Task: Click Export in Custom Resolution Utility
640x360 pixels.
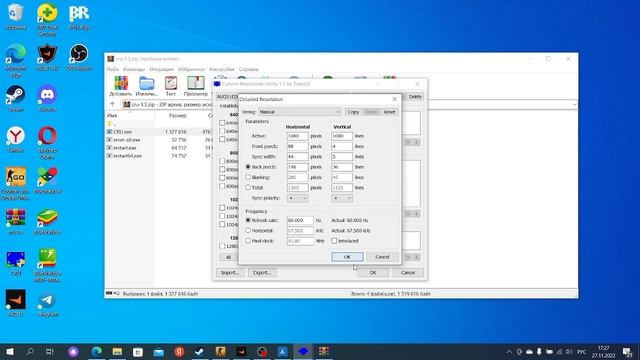Action: (262, 272)
